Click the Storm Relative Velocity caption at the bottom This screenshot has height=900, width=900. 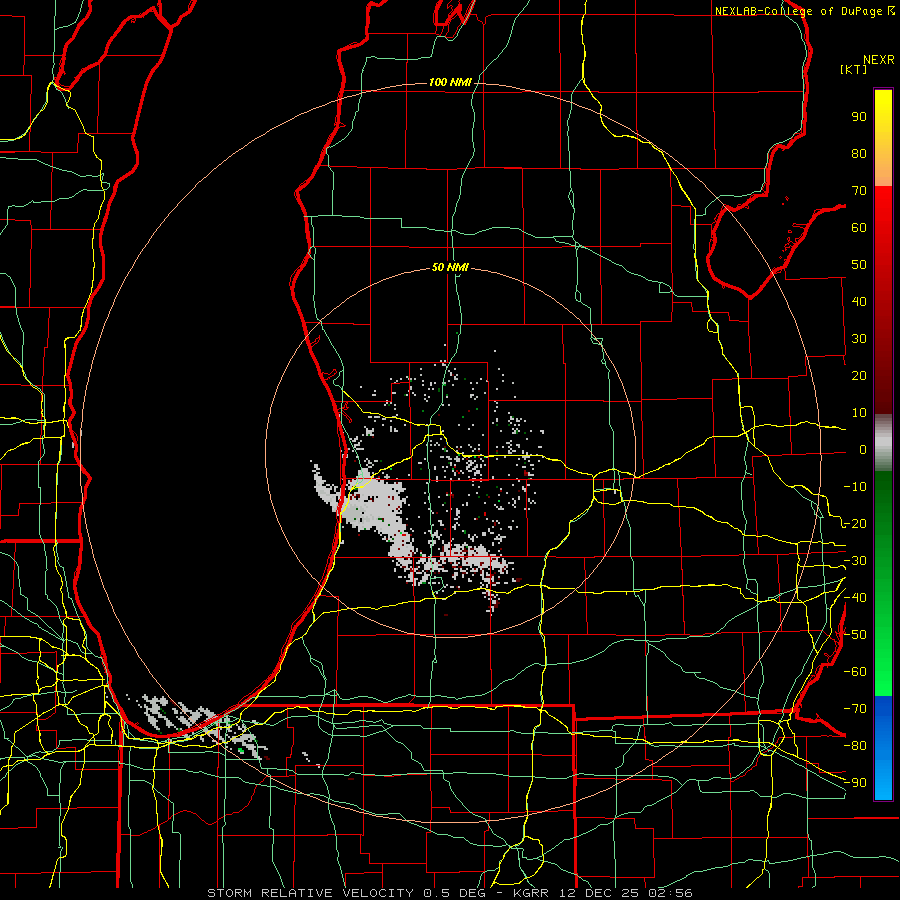tap(449, 893)
